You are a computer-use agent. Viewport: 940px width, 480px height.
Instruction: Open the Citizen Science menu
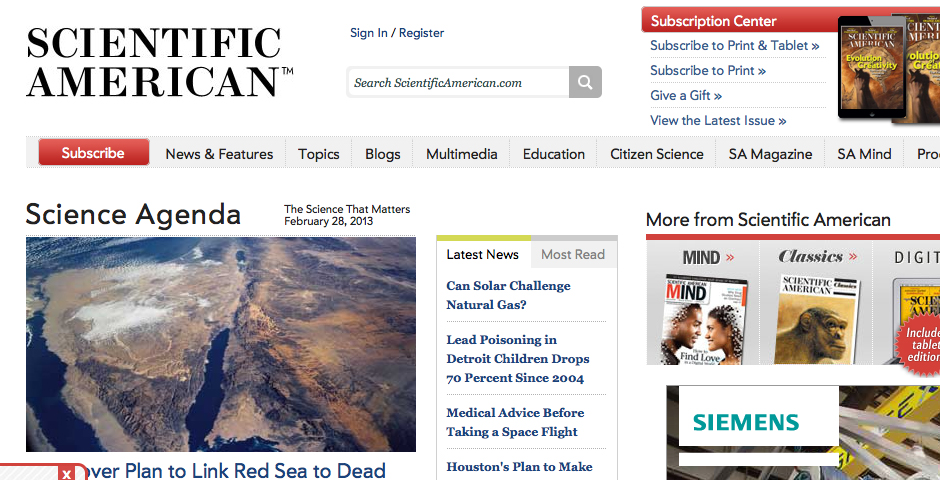click(657, 154)
